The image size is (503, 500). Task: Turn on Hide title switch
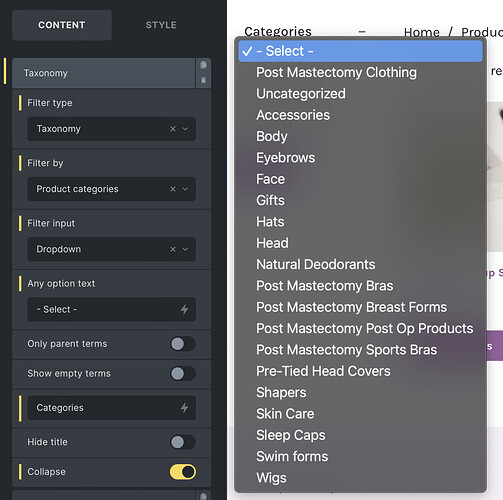[x=182, y=442]
